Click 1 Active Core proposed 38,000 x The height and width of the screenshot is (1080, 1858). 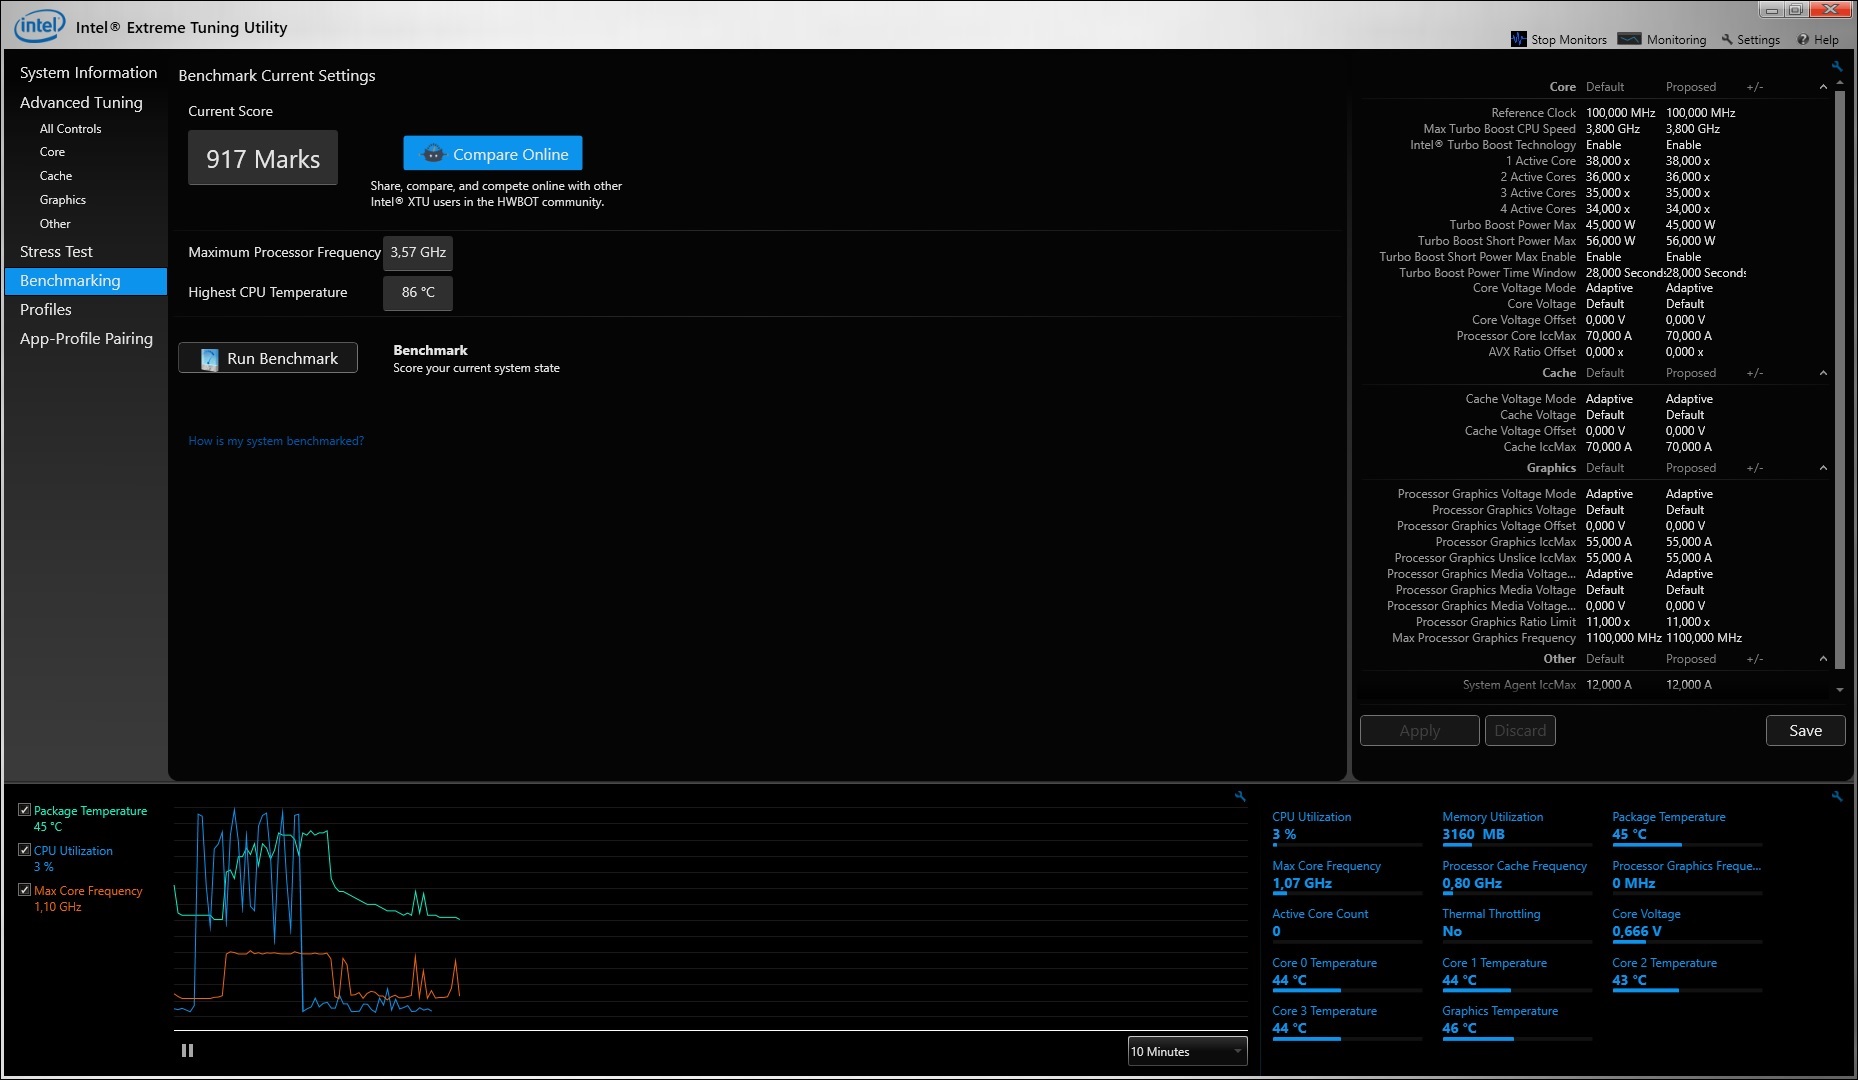[1688, 161]
